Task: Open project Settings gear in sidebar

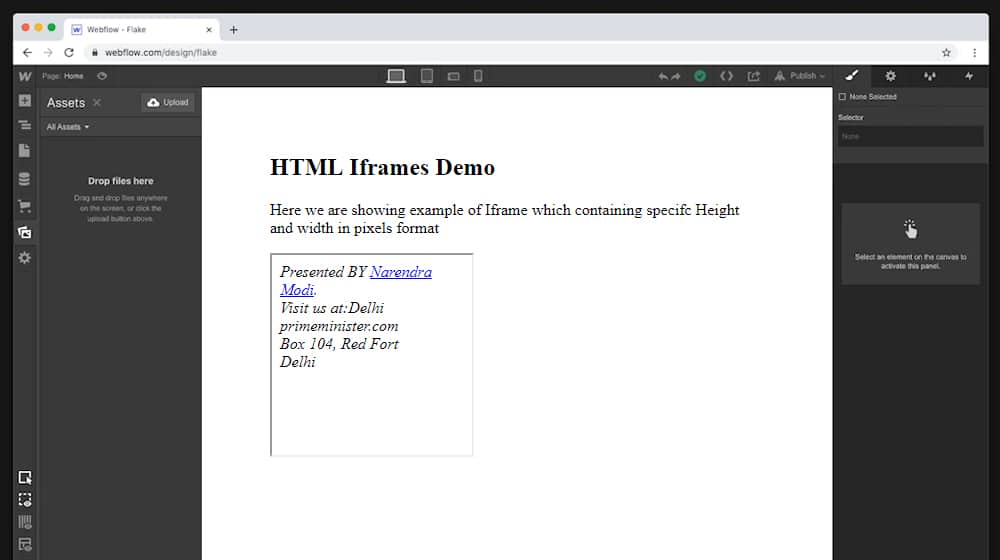Action: tap(24, 258)
